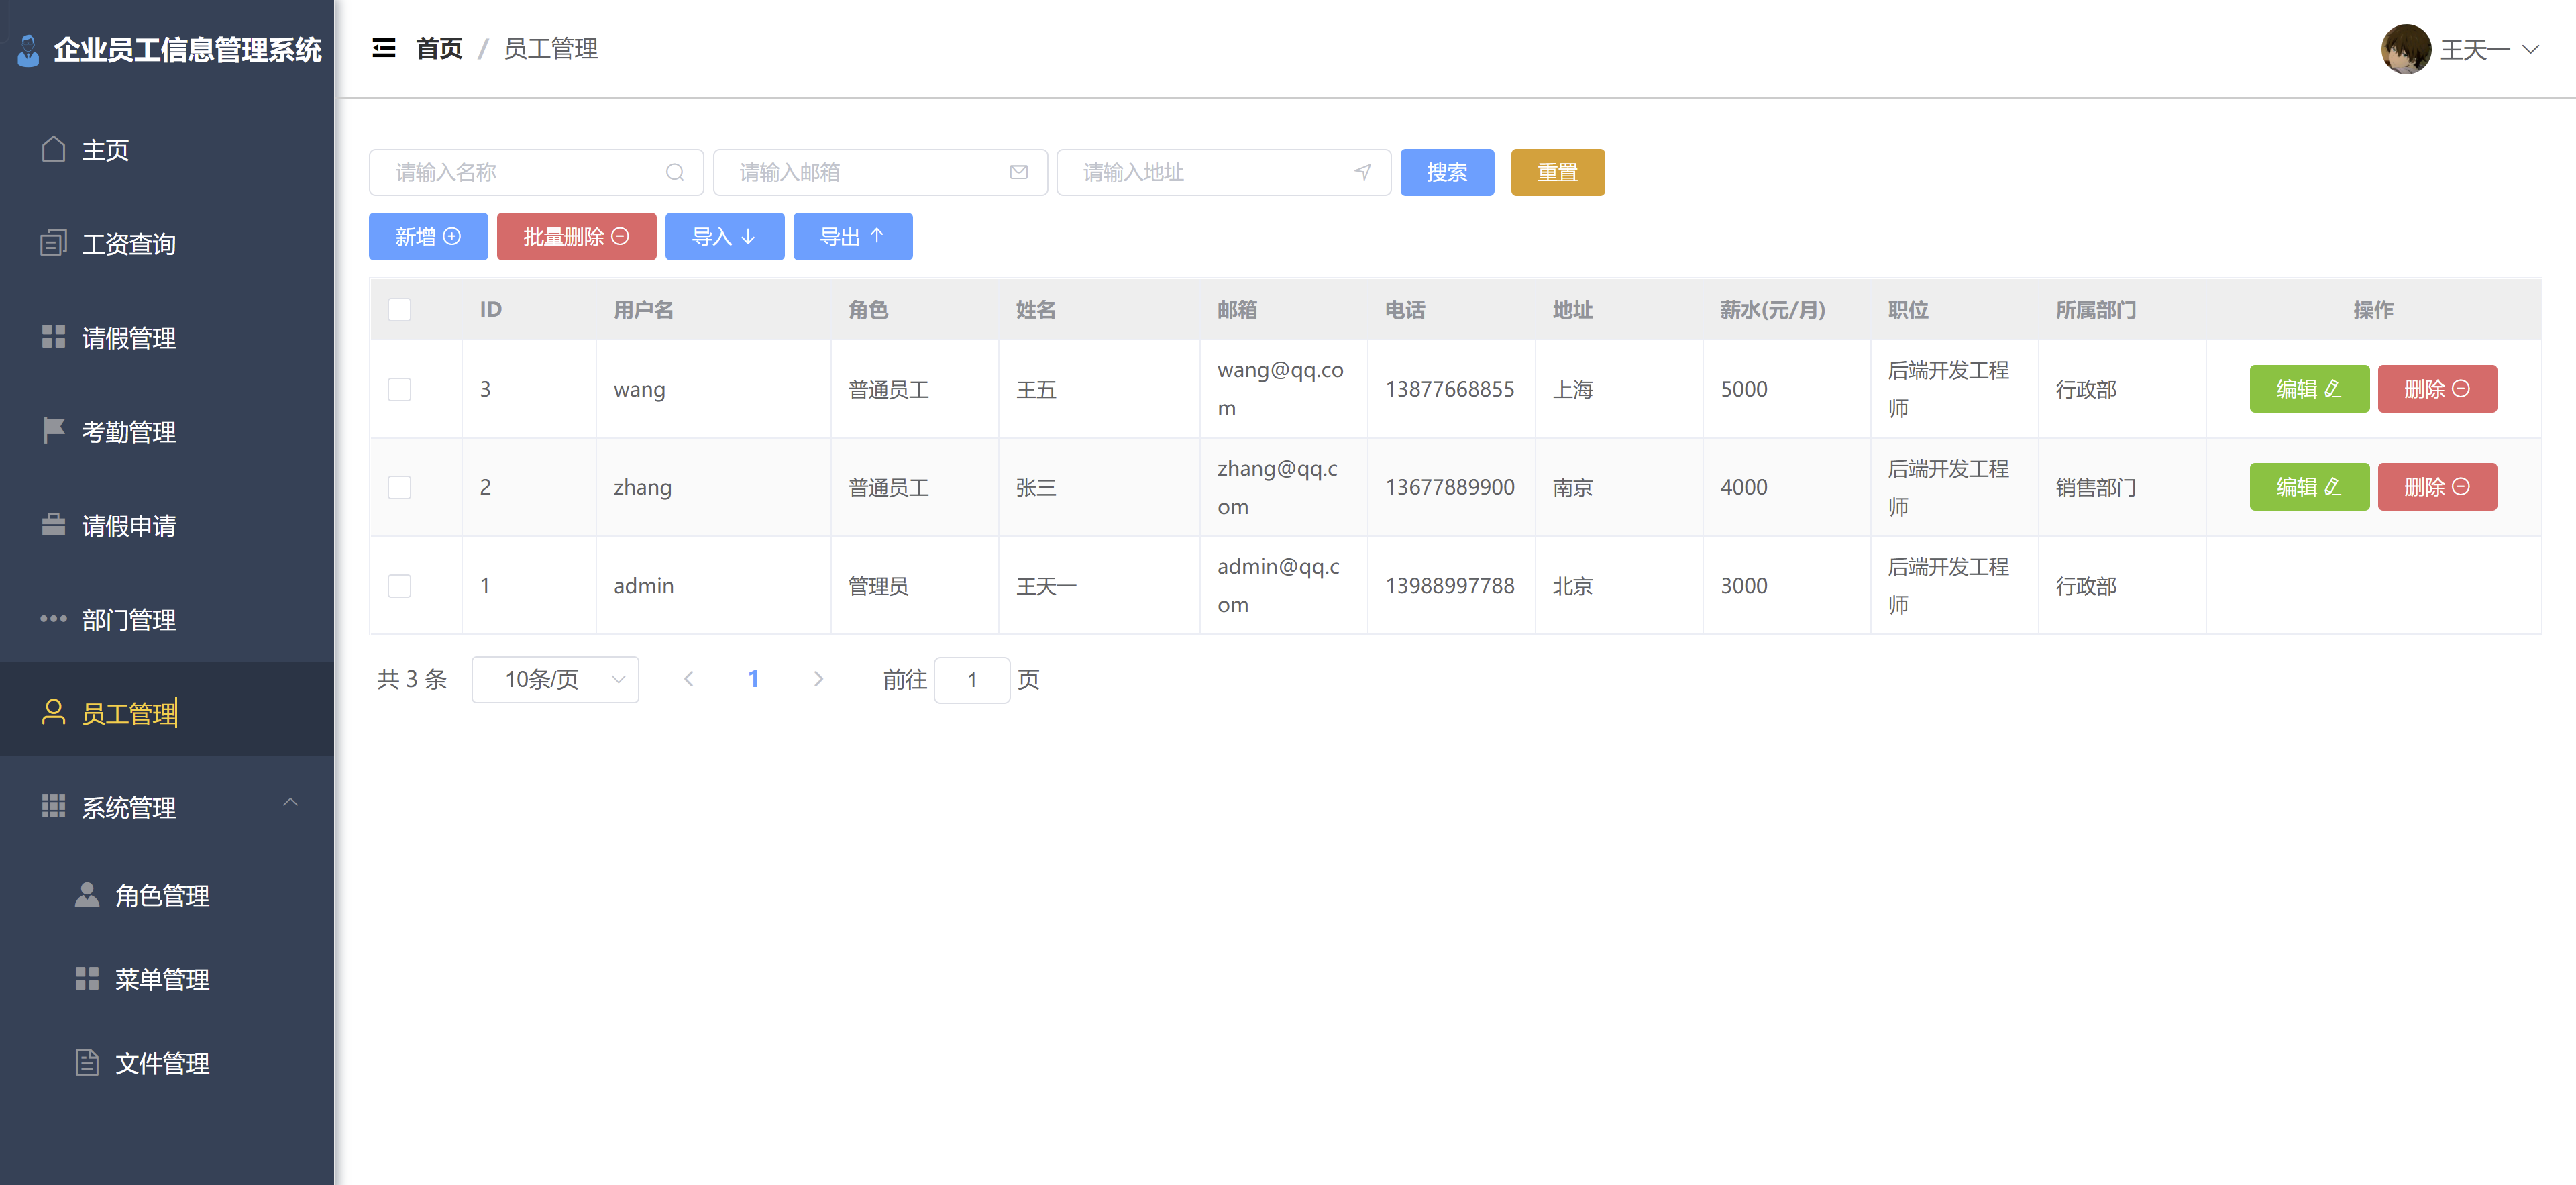
Task: Click the 文件管理 document icon
Action: tap(87, 1062)
